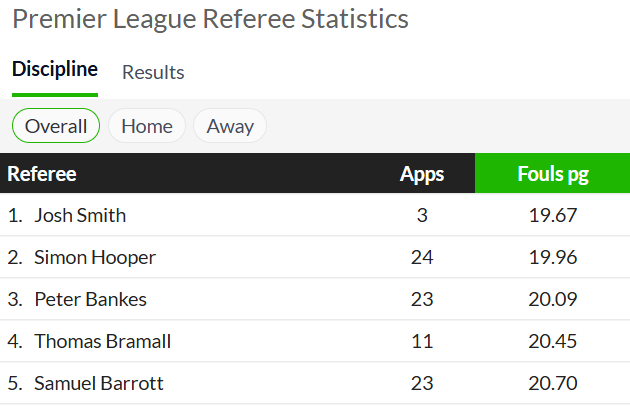Sort table by Apps column header

point(422,174)
